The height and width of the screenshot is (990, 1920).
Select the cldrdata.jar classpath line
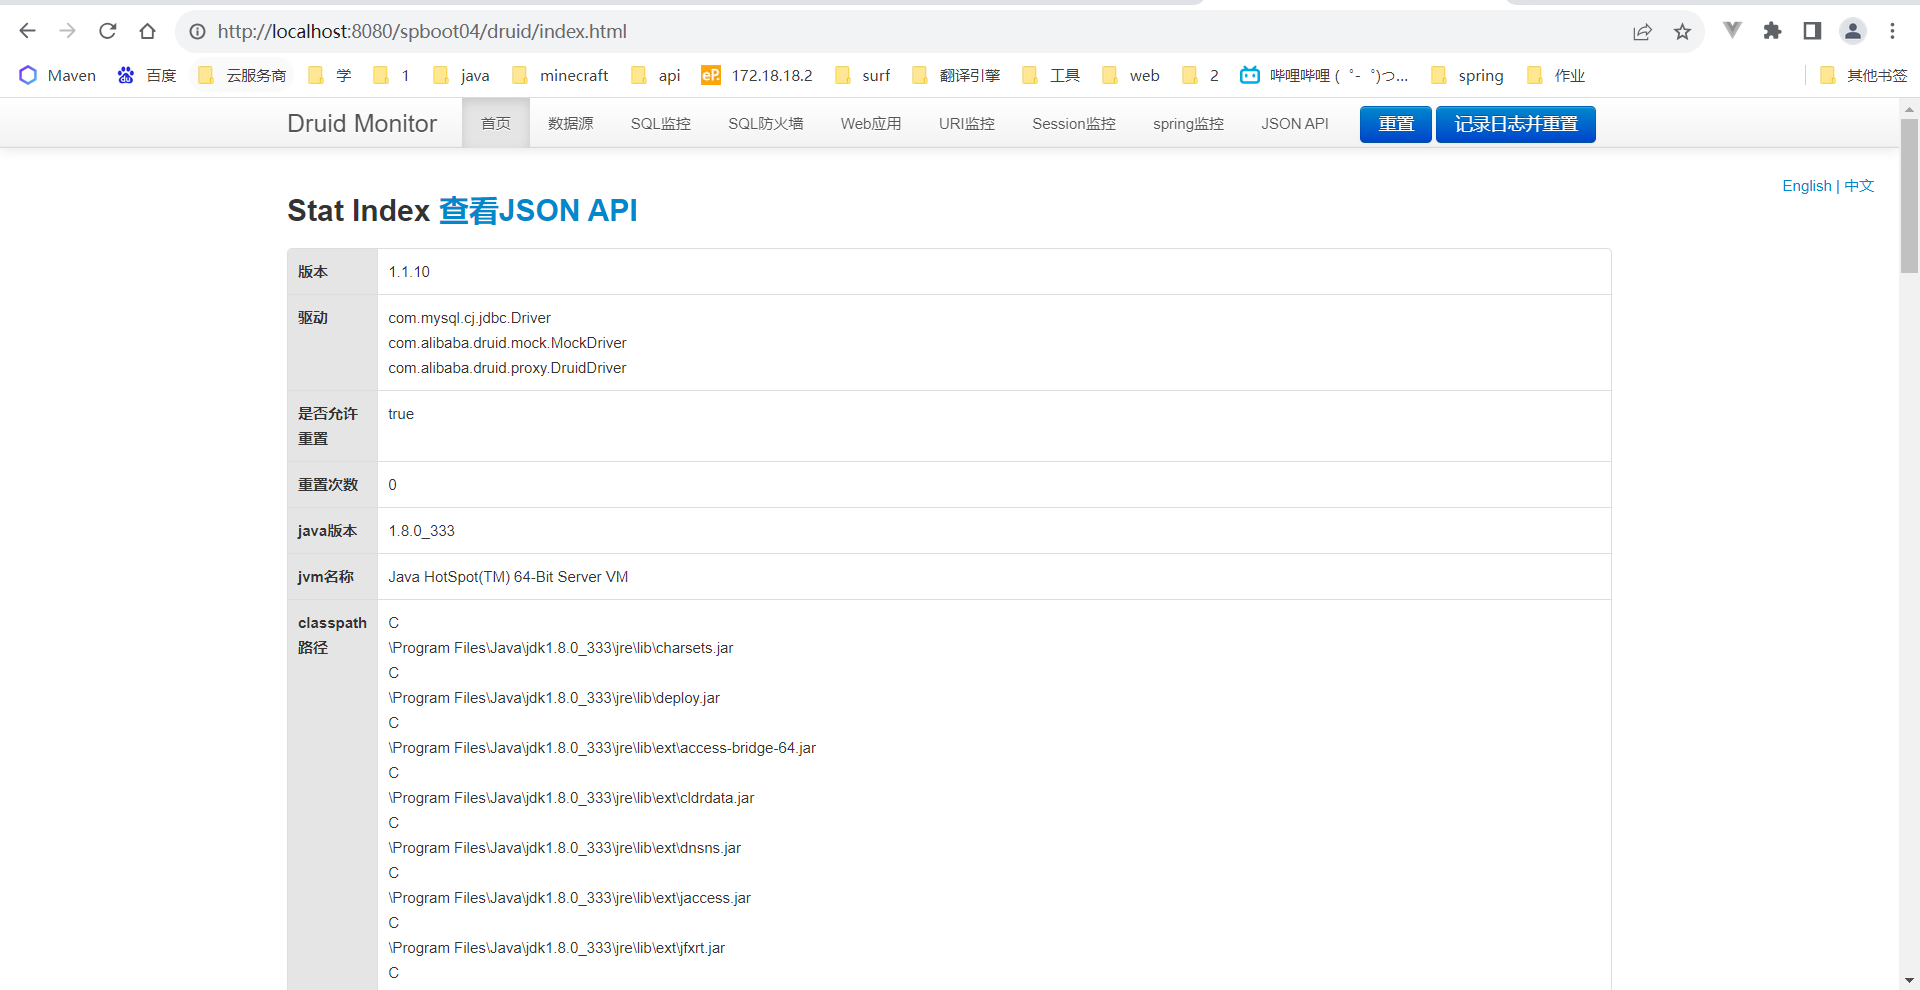(572, 798)
